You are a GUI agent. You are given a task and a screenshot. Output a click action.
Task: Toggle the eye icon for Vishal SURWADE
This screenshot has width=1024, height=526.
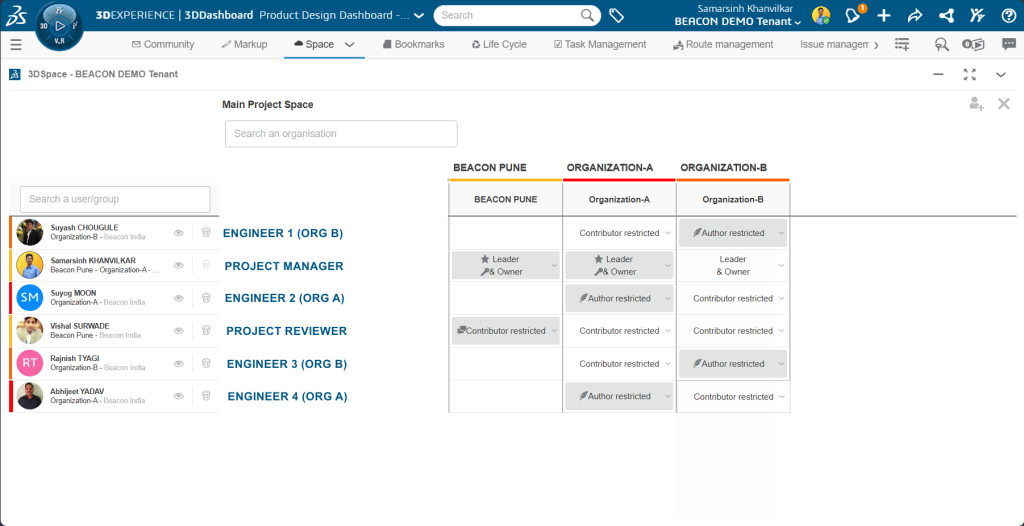point(179,331)
